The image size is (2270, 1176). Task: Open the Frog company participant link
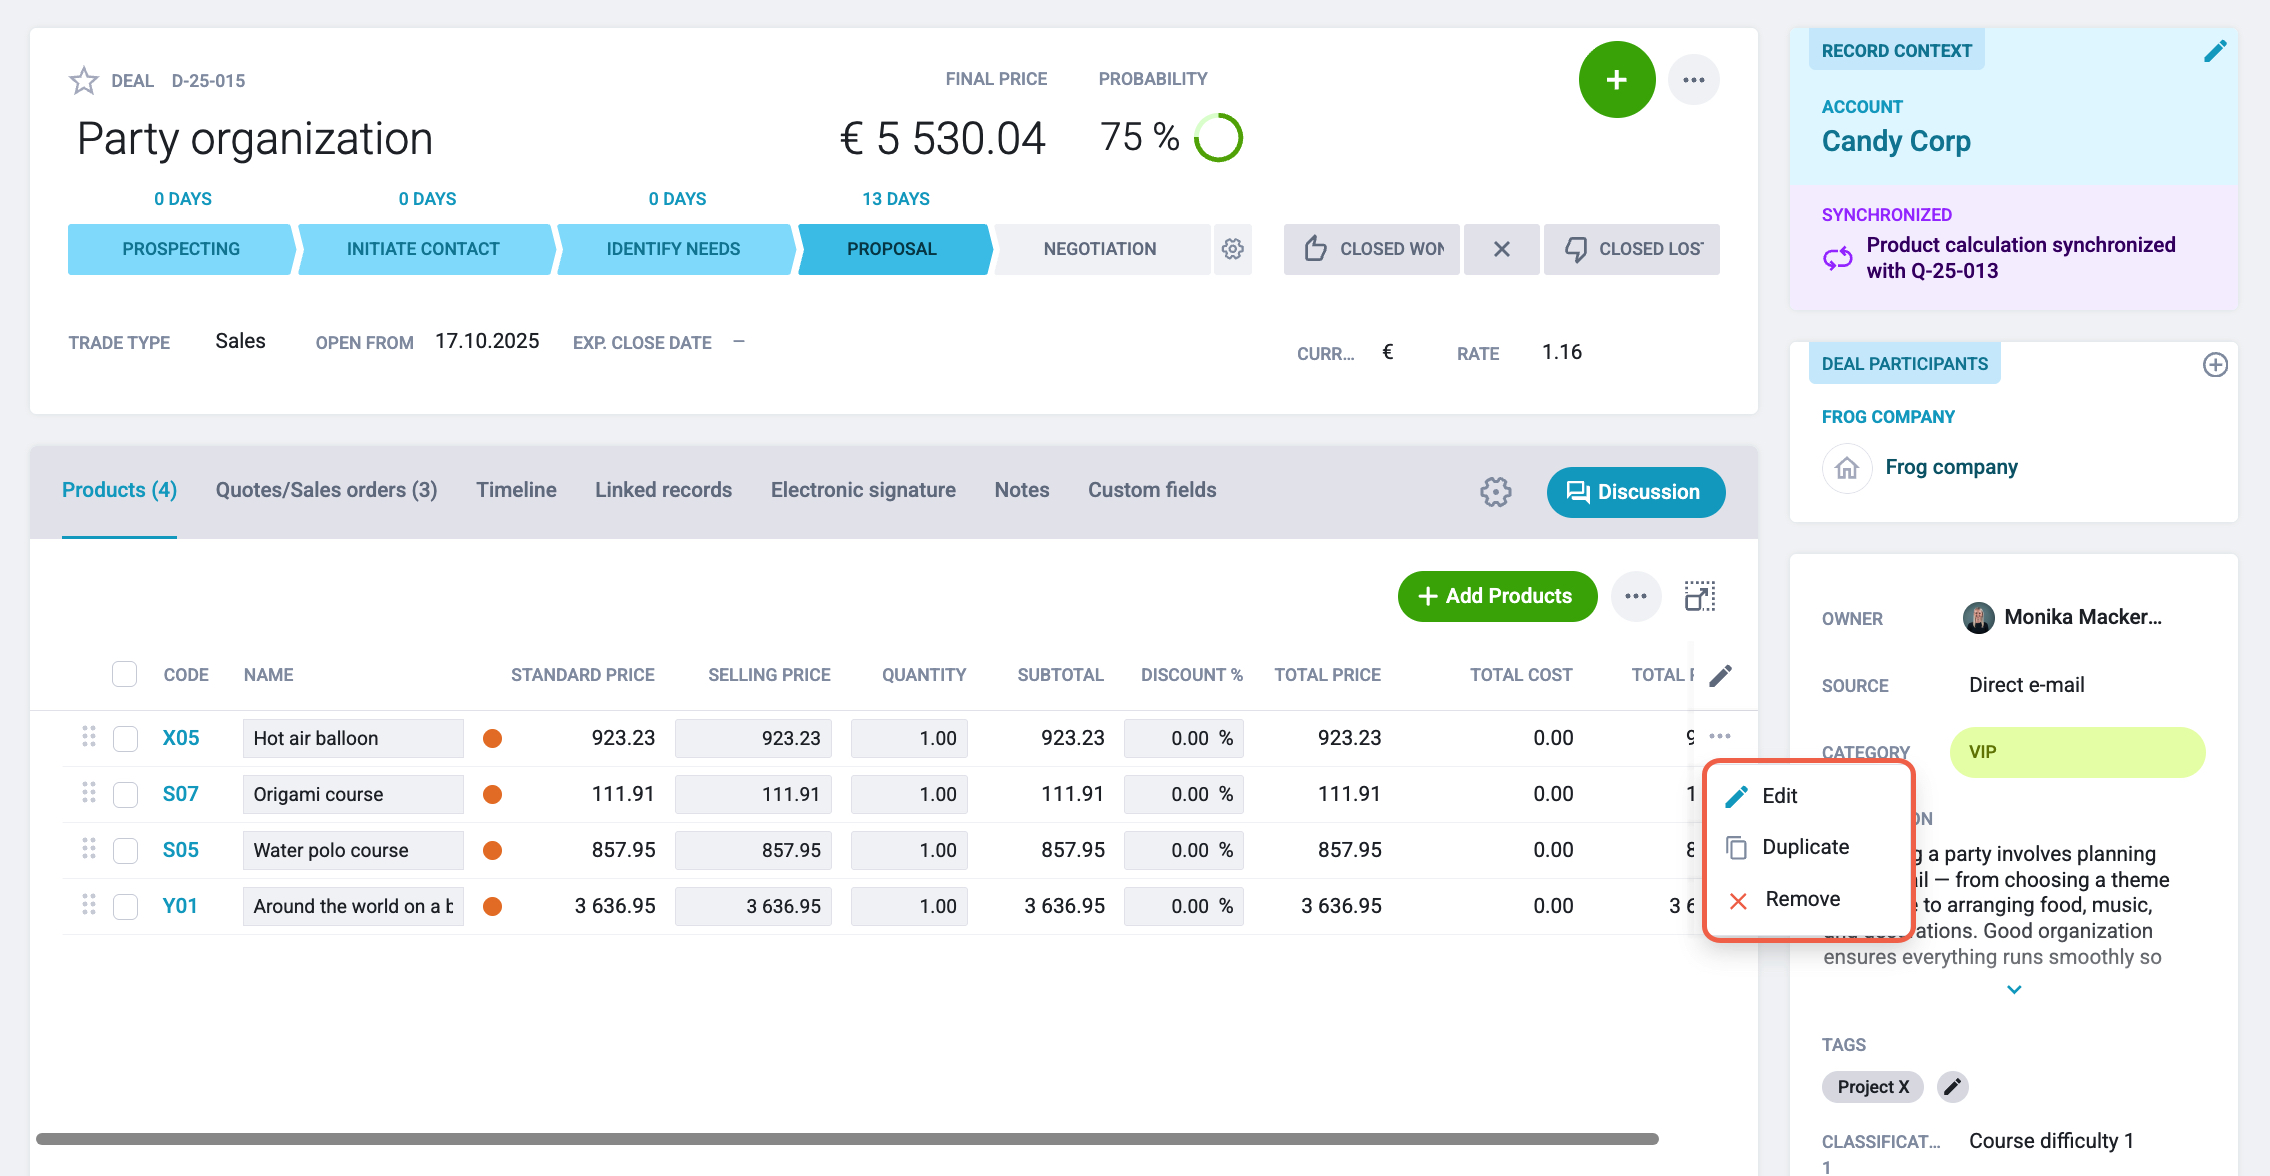coord(1951,467)
